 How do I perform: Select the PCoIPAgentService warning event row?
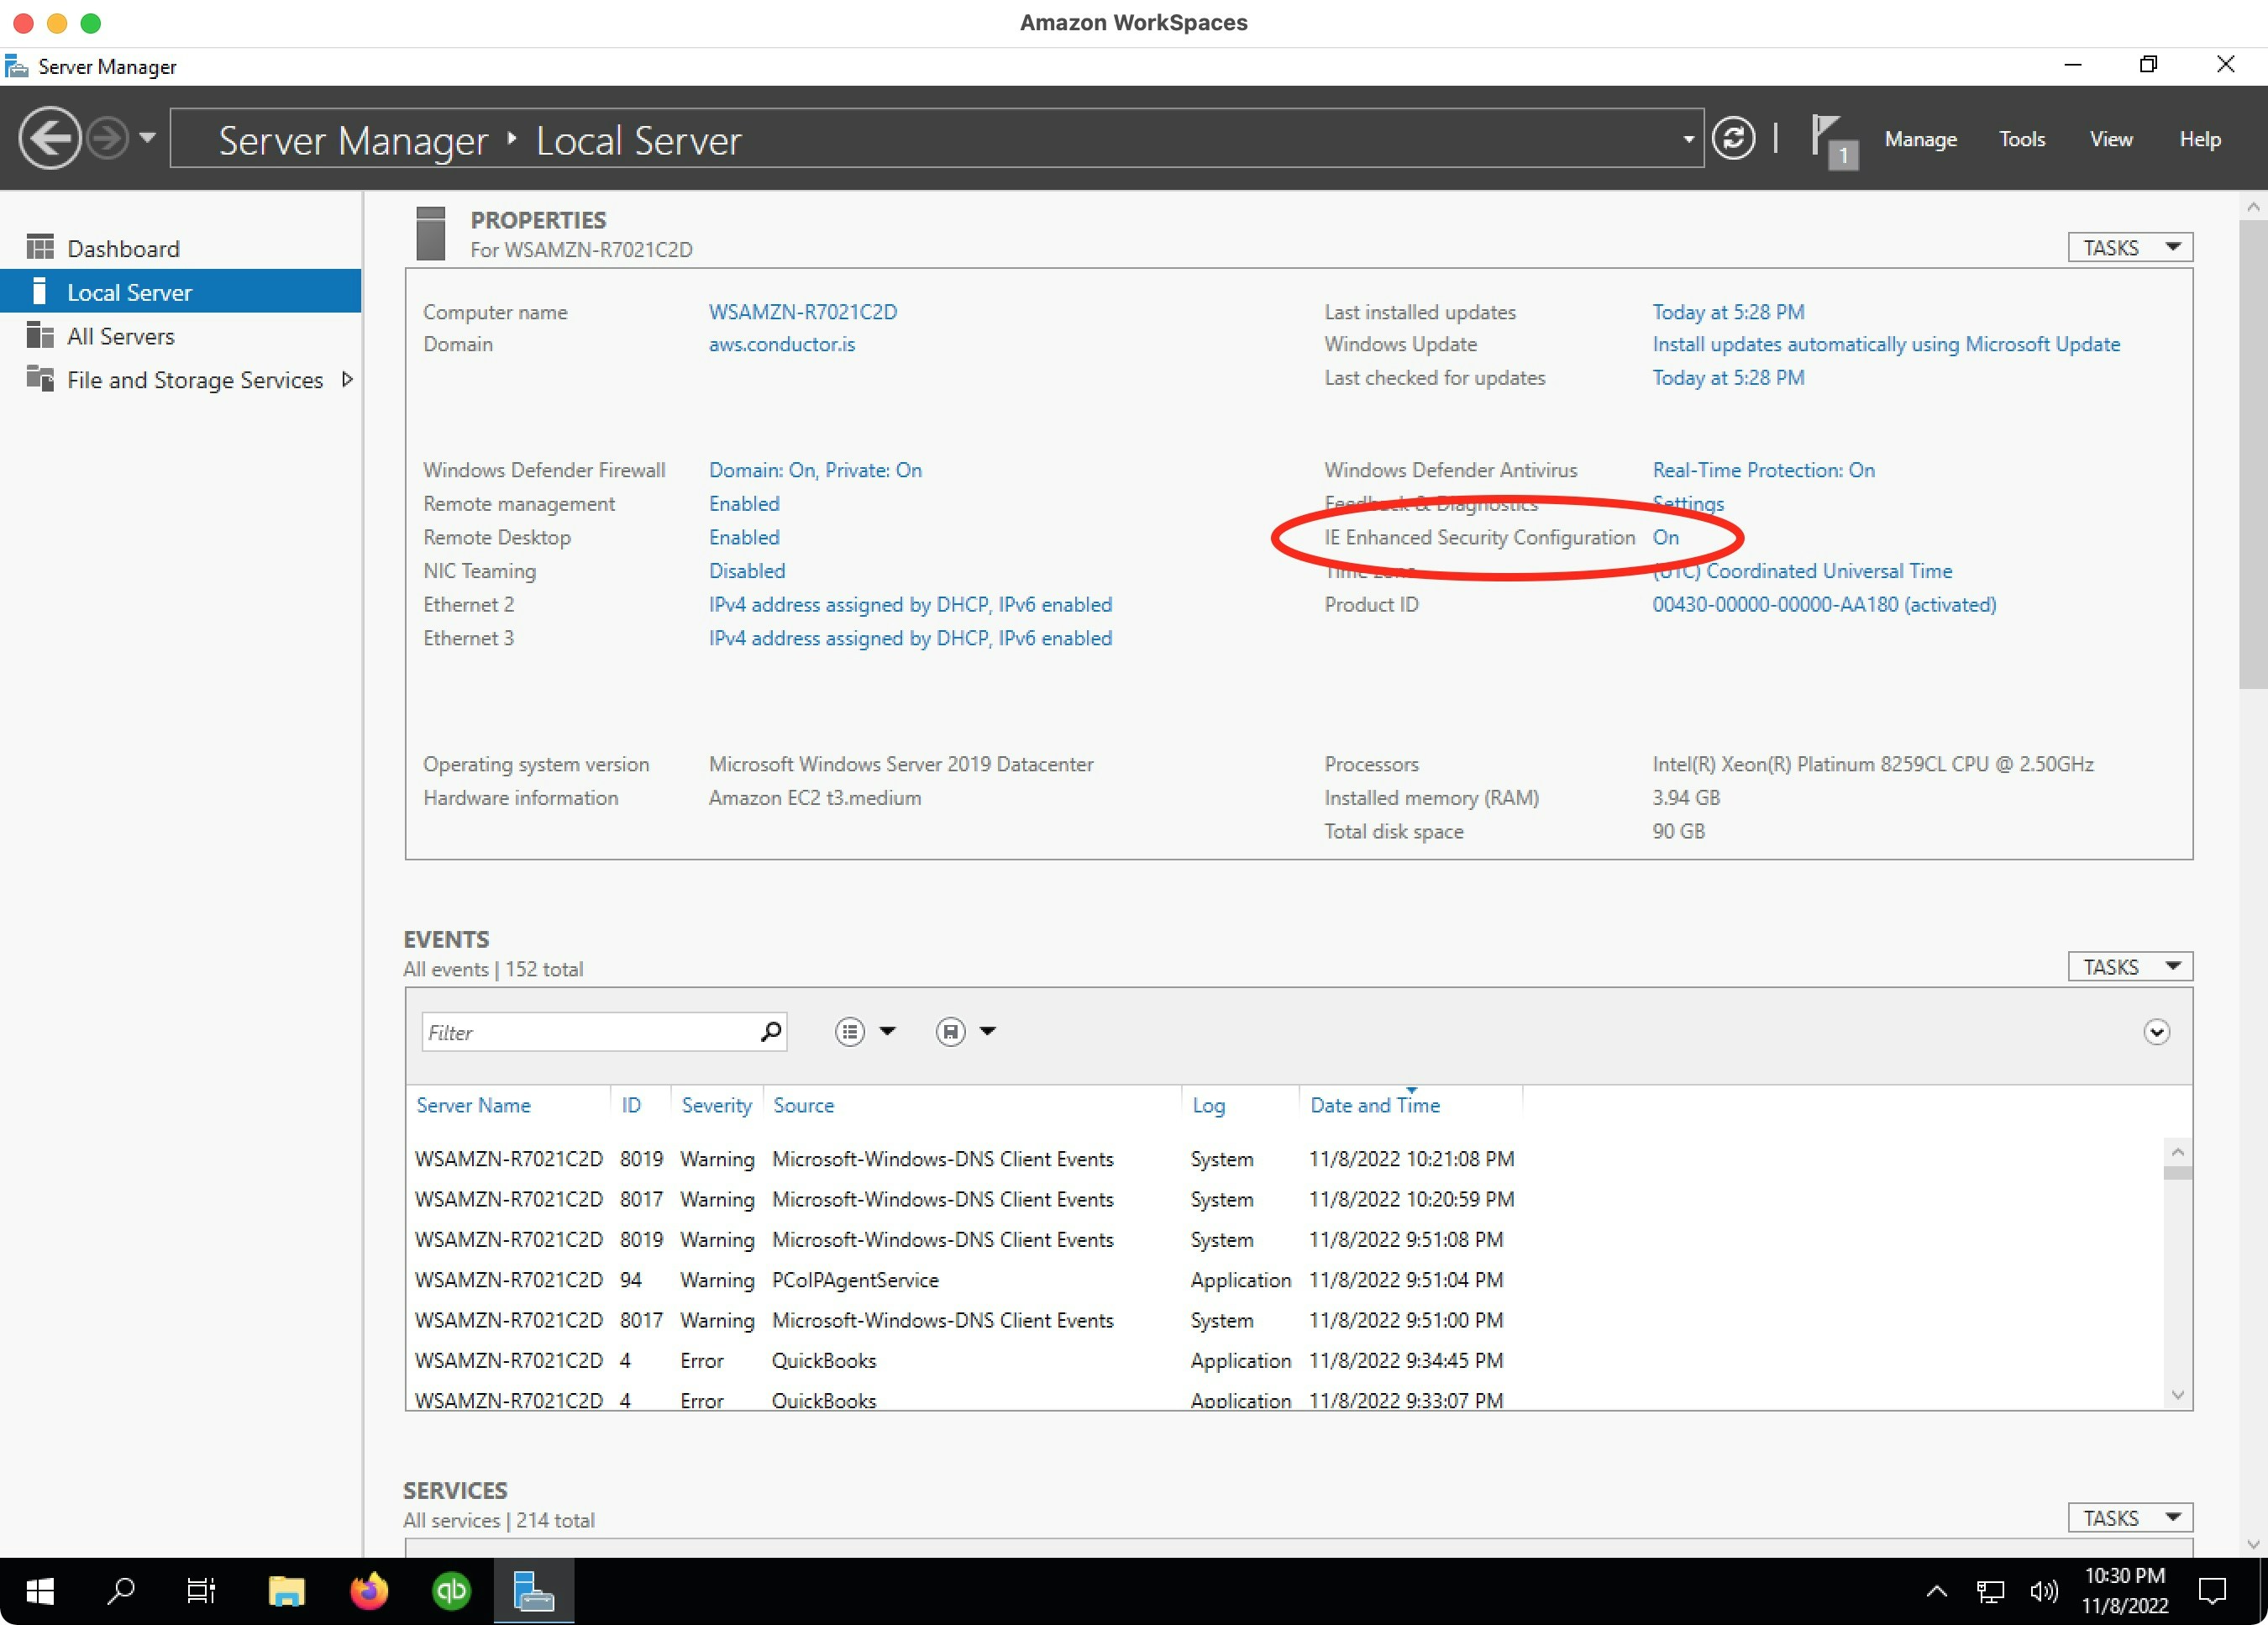(x=1285, y=1280)
